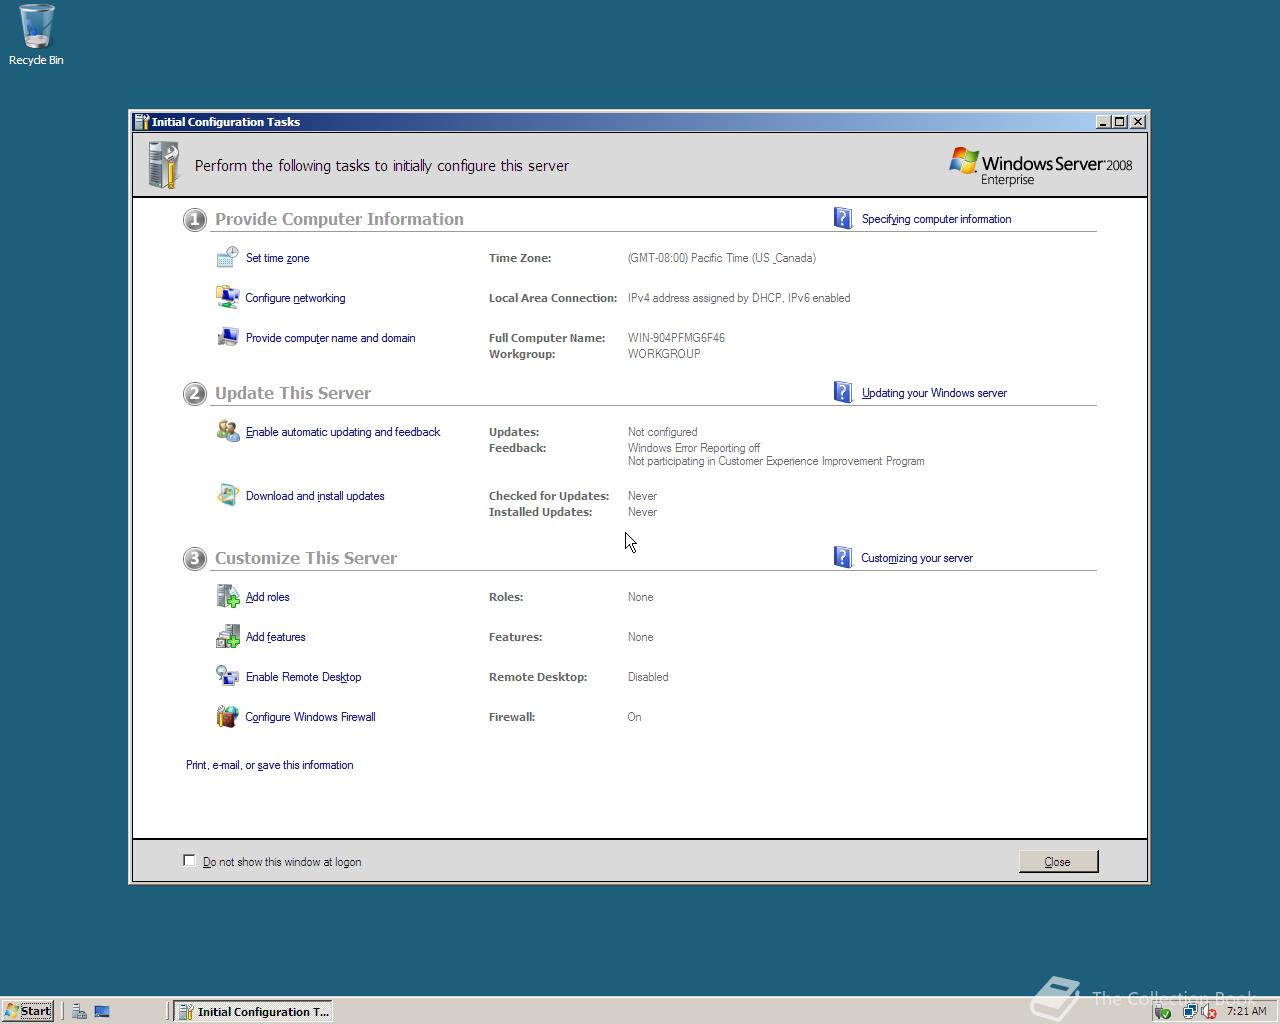Click the Add roles icon
1280x1024 pixels.
[x=228, y=596]
